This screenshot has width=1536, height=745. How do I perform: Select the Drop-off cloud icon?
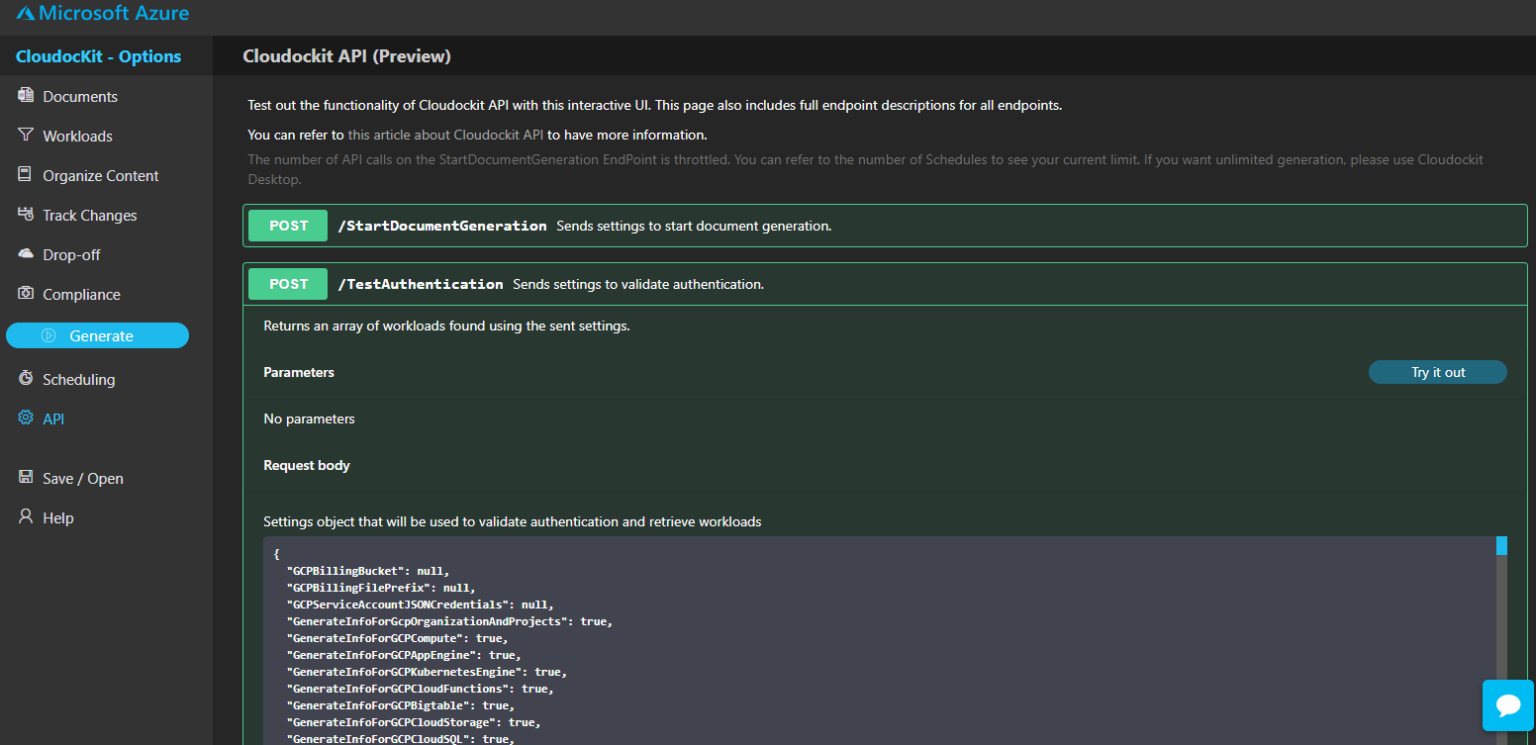[x=25, y=254]
